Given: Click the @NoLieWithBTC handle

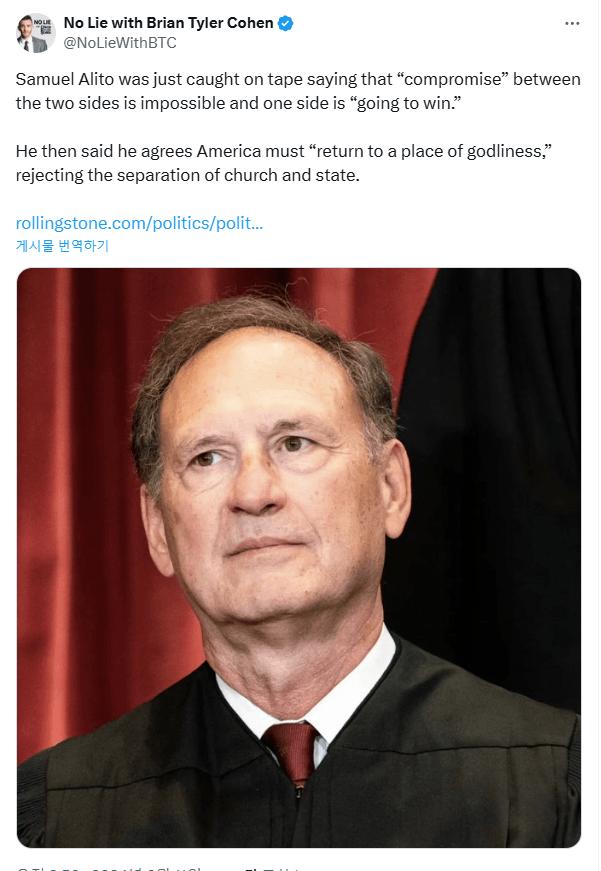Looking at the screenshot, I should (x=120, y=43).
